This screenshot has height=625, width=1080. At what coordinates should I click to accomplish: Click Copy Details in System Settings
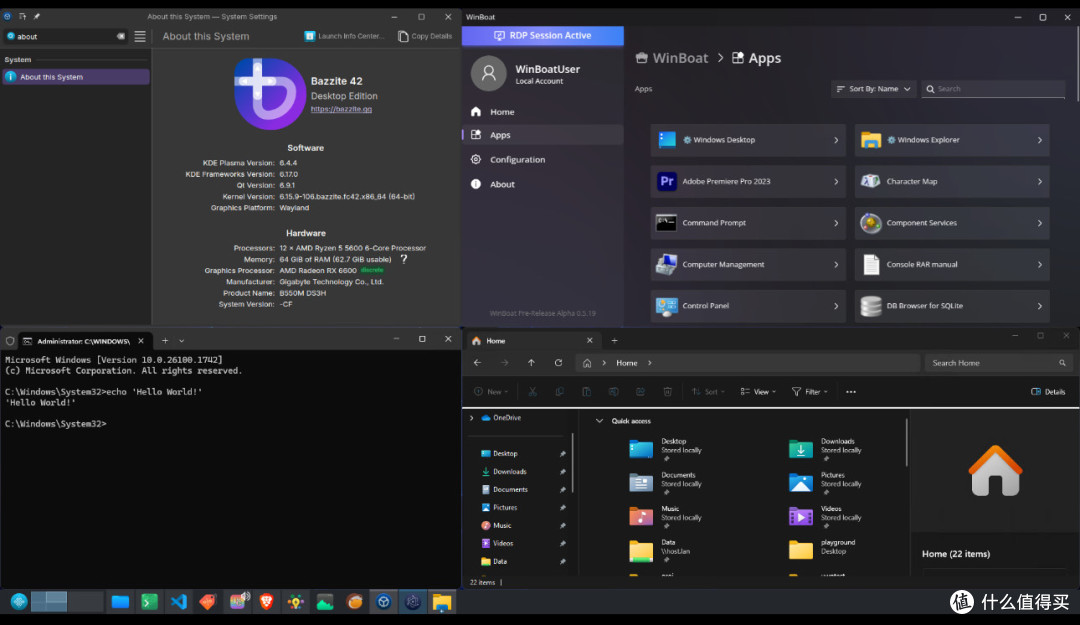pos(425,36)
